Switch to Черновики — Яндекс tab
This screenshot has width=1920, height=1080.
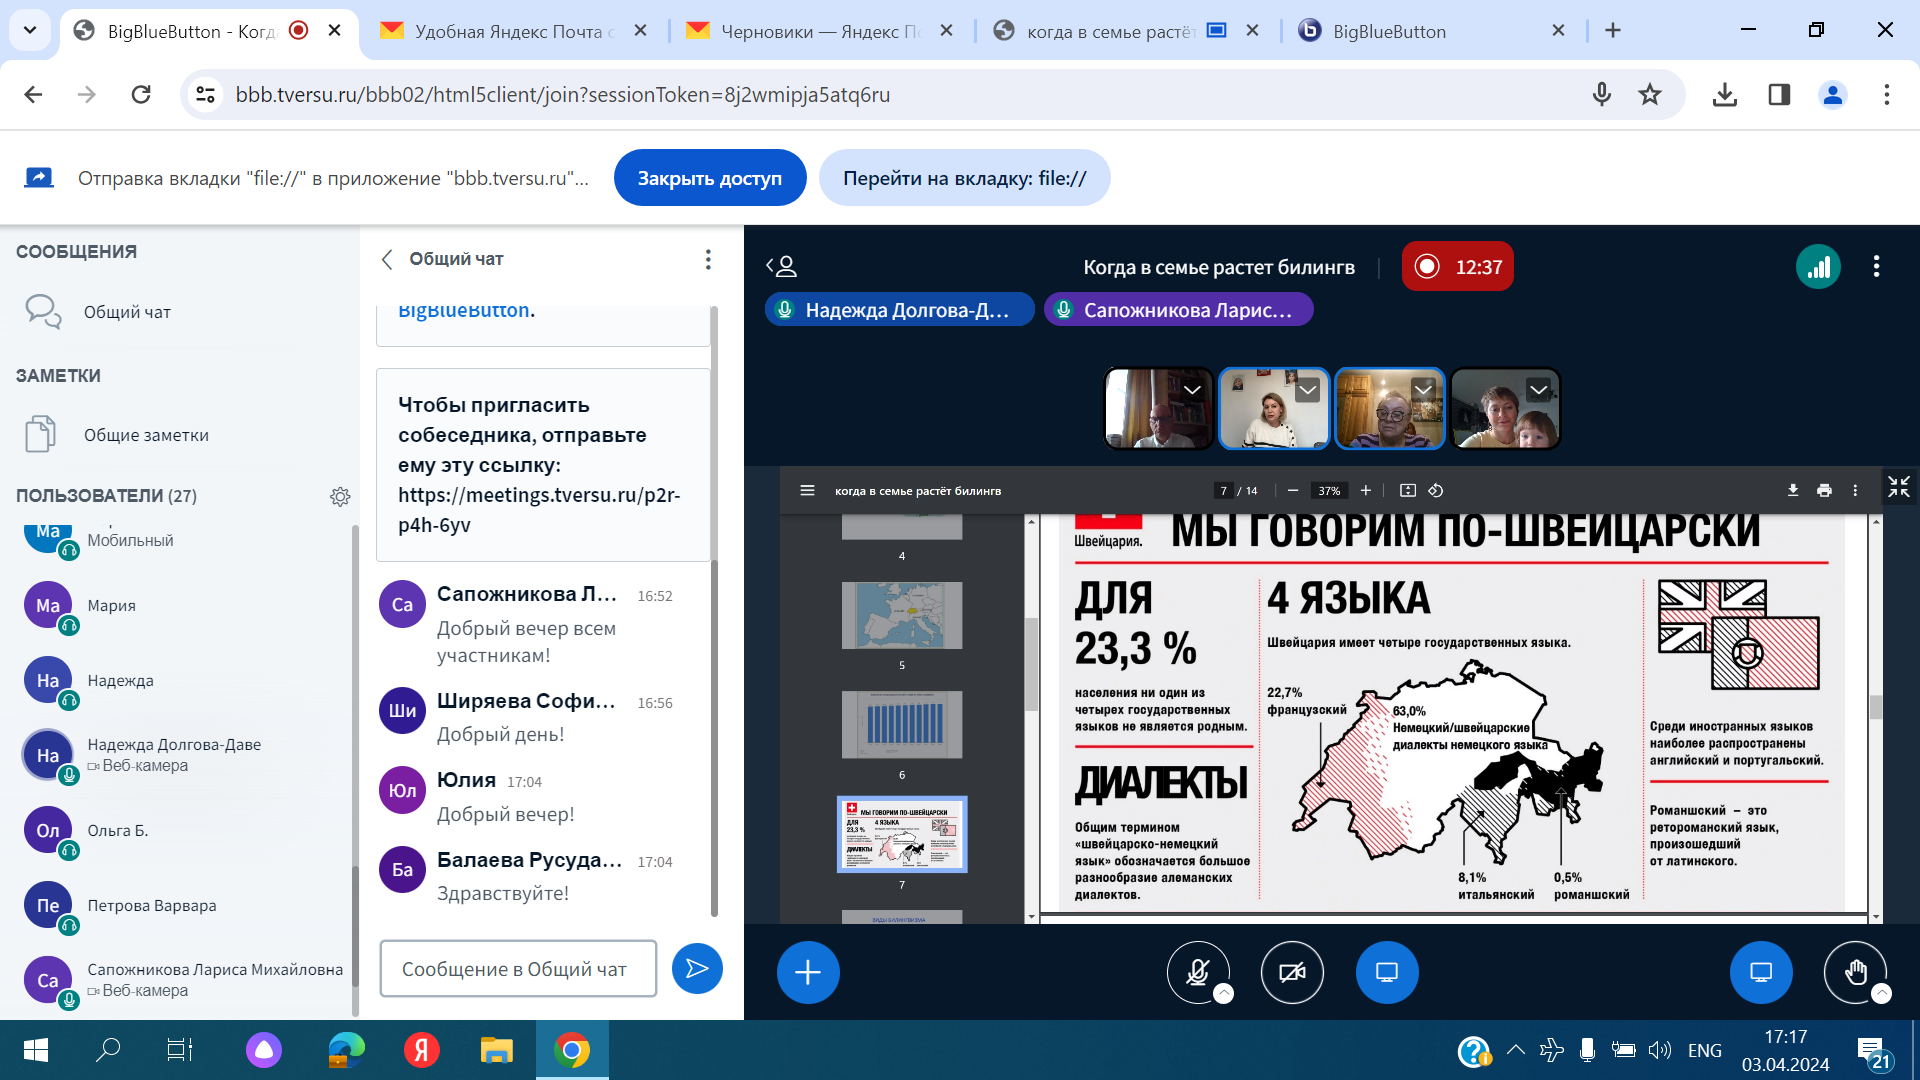[x=820, y=31]
